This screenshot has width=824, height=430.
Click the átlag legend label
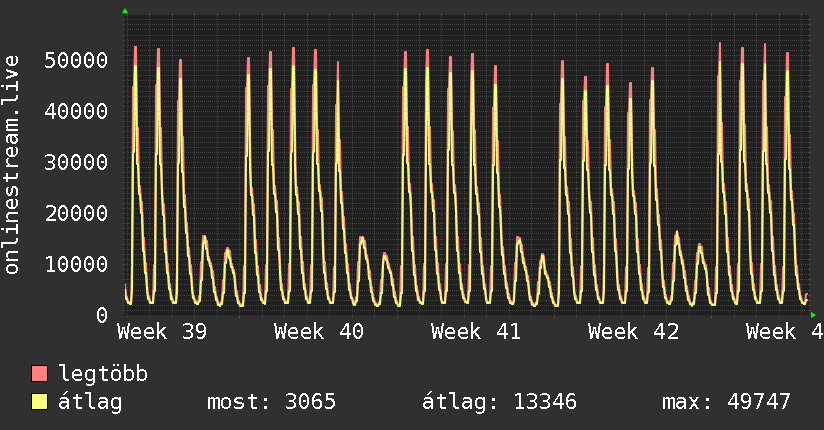[90, 401]
